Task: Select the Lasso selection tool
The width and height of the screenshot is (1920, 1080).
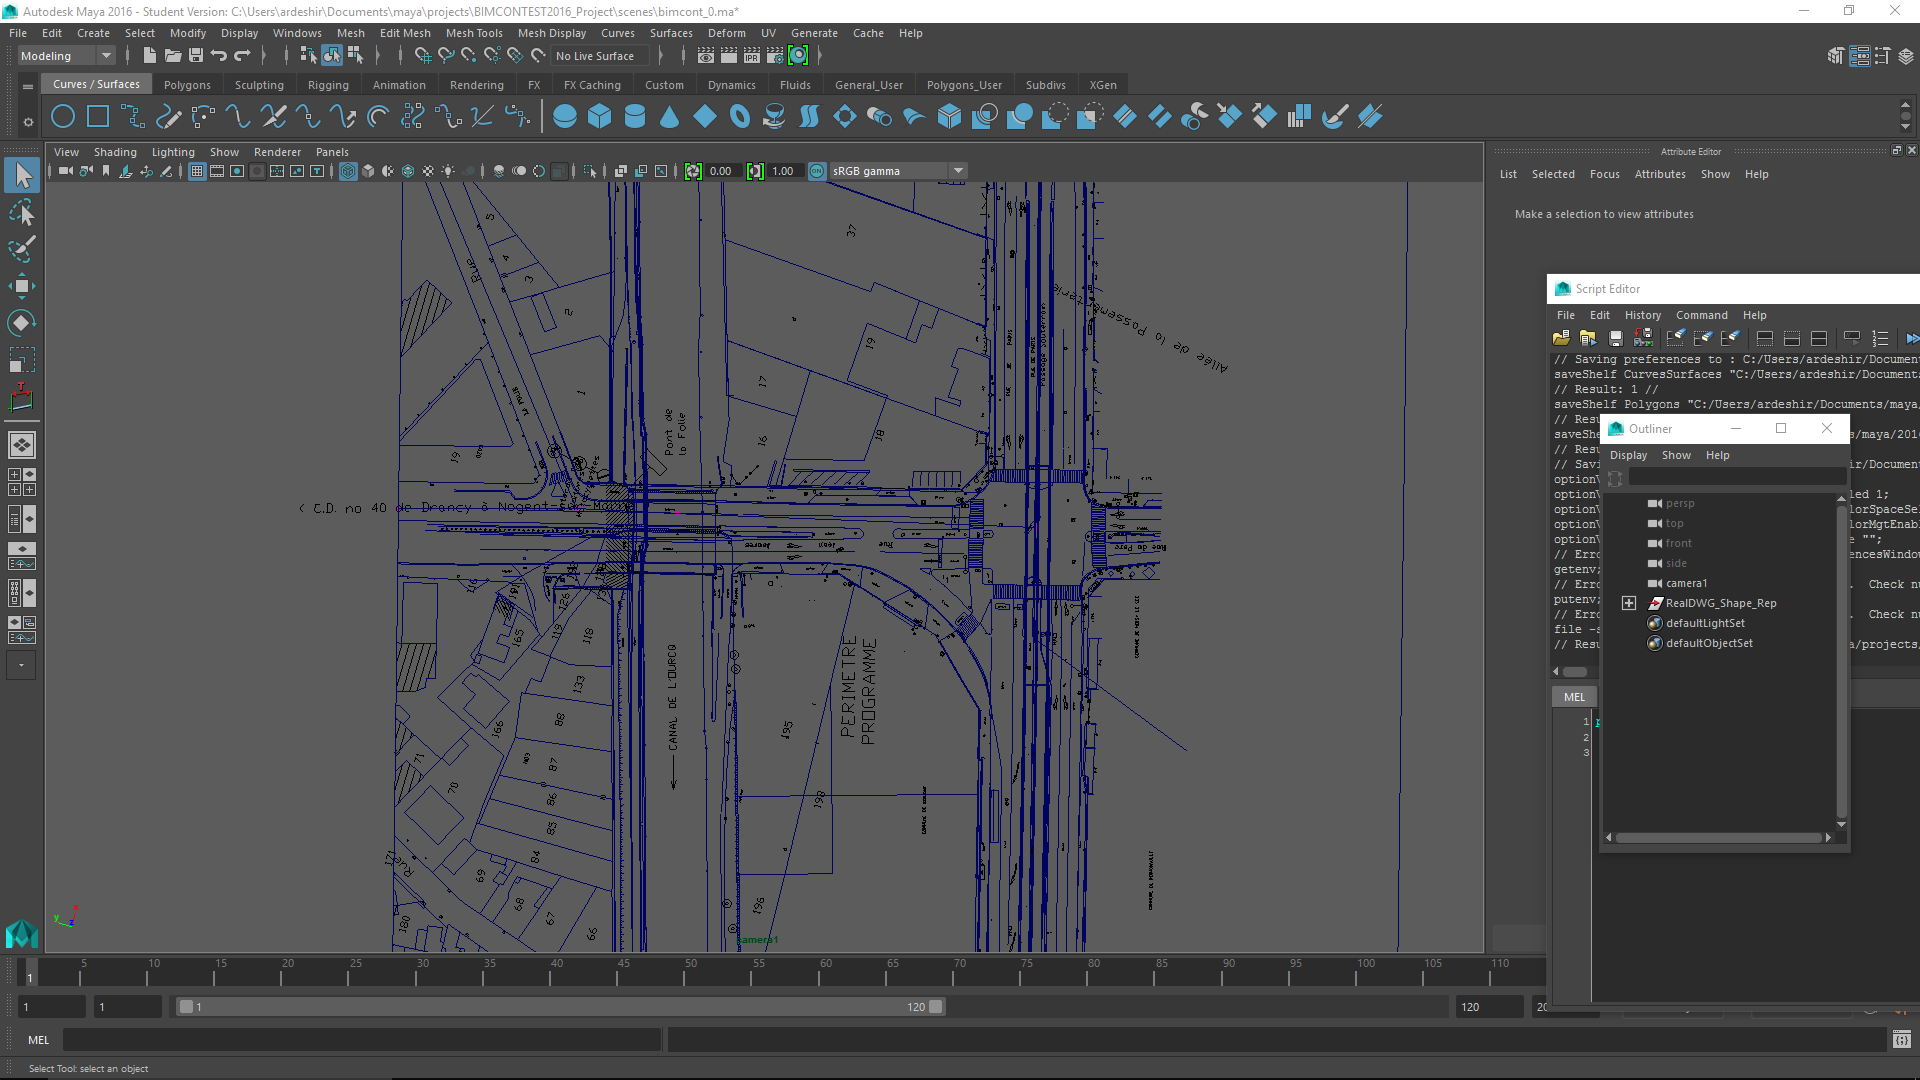Action: pos(21,212)
